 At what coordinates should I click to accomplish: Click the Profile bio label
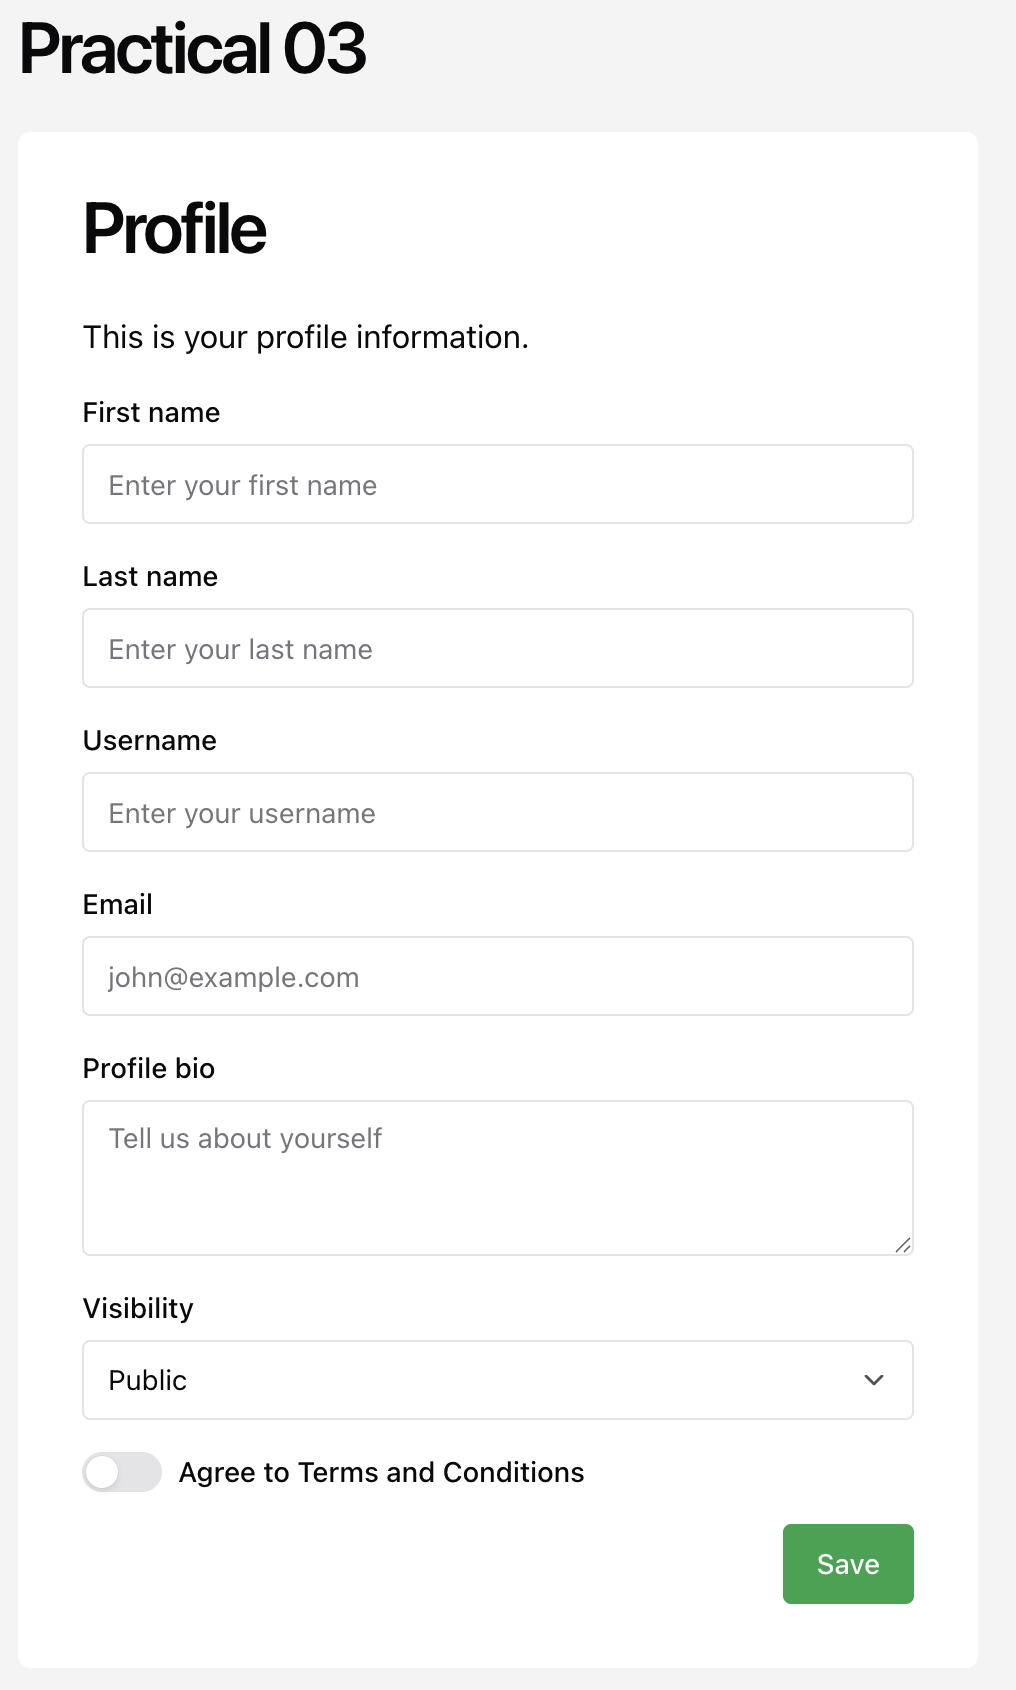tap(149, 1068)
